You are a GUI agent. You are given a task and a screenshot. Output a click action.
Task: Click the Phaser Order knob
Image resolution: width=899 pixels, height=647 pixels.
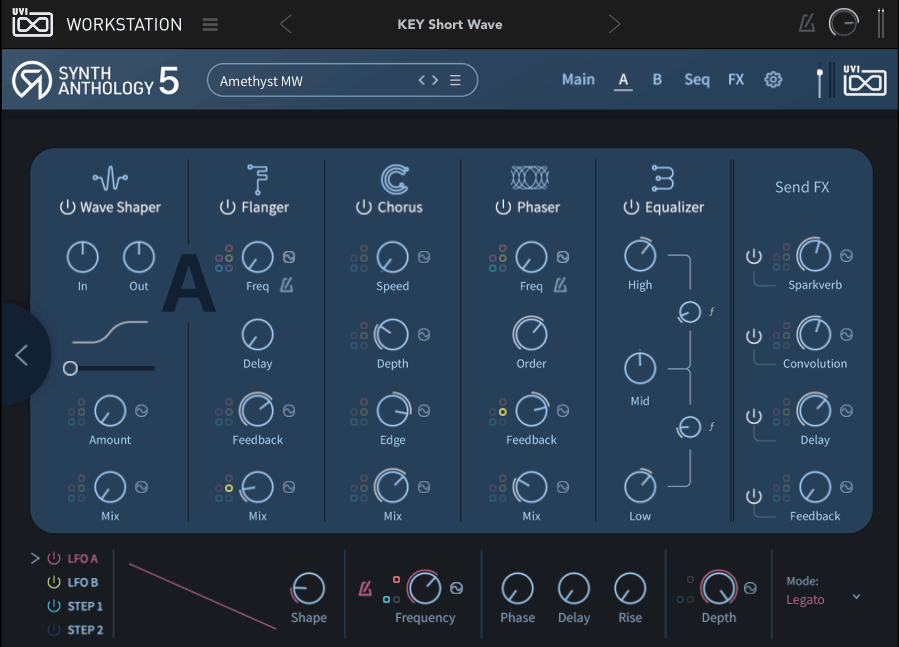point(530,334)
